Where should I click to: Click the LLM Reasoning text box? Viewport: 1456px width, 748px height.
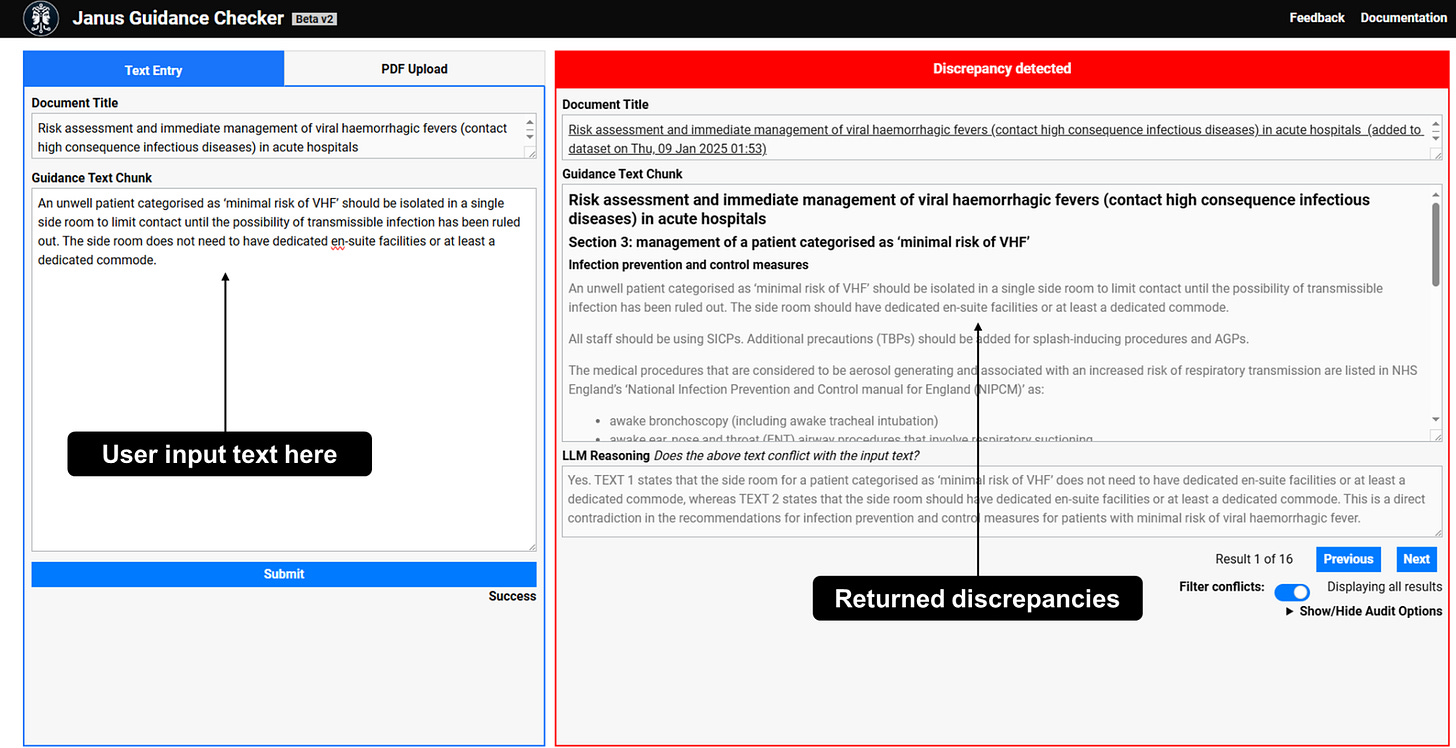coord(1002,501)
